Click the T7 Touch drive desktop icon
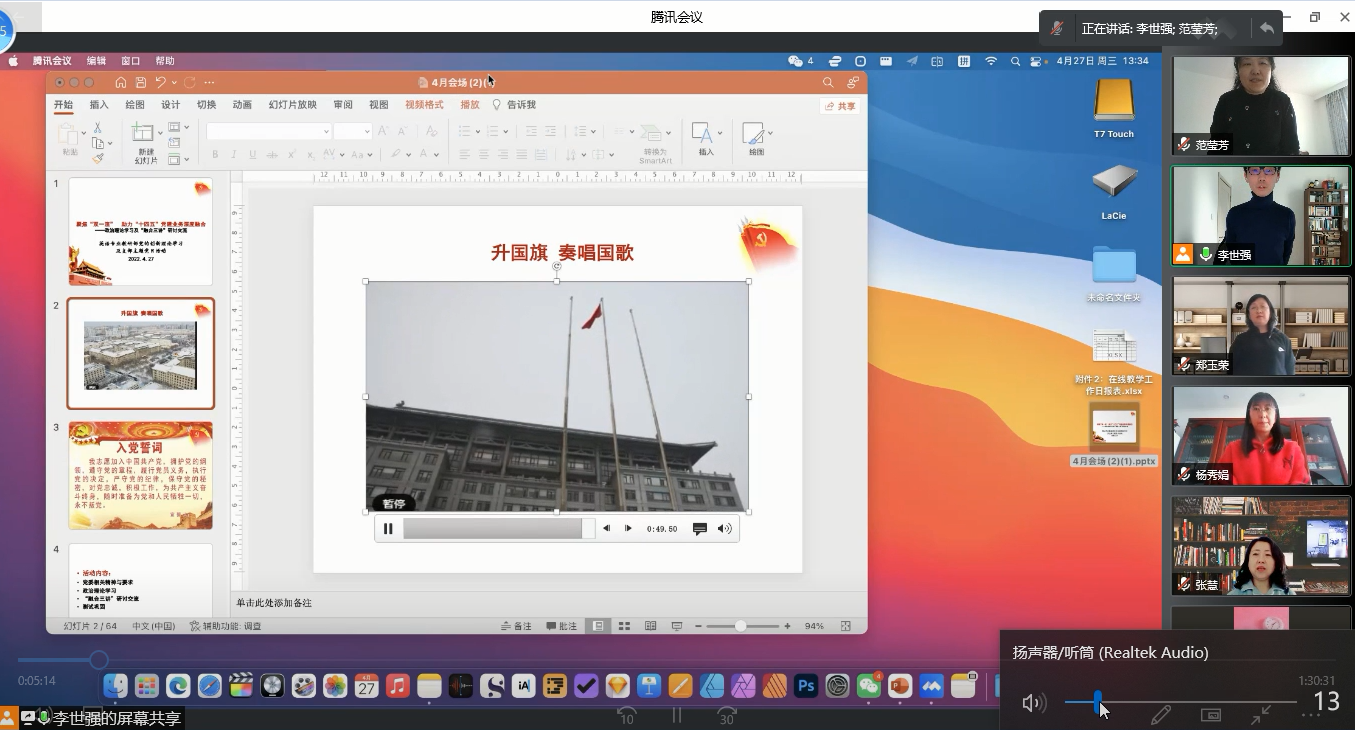 click(x=1114, y=101)
